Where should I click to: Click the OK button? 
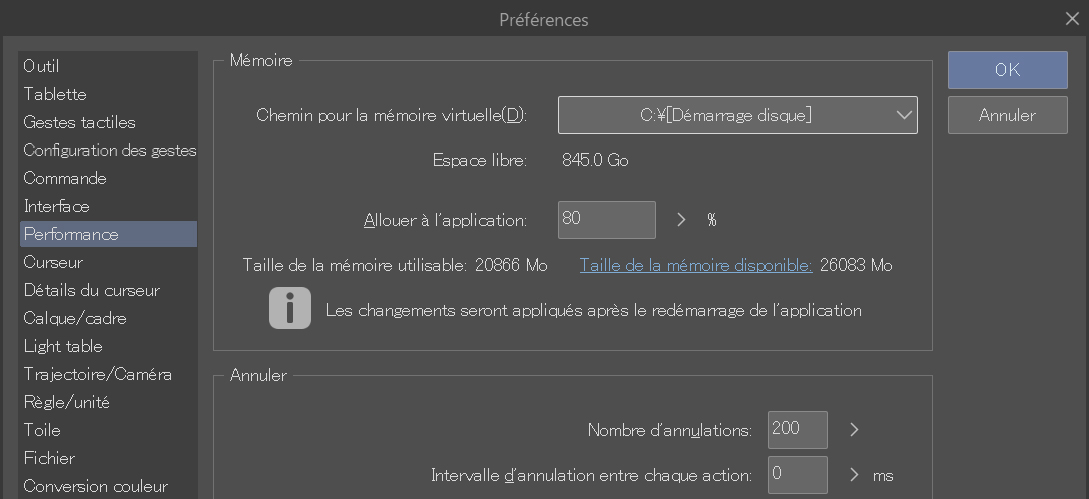click(1007, 70)
